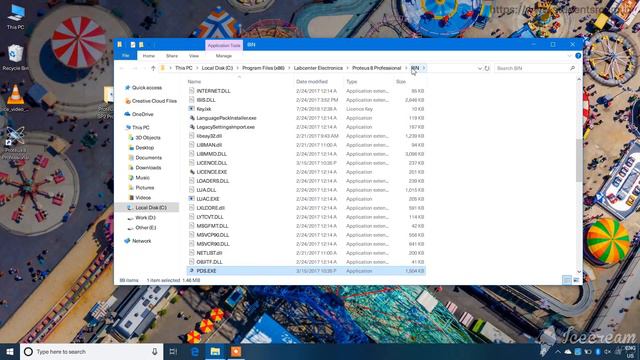Image resolution: width=640 pixels, height=360 pixels.
Task: Select OneDrive in the navigation pane
Action: point(142,114)
